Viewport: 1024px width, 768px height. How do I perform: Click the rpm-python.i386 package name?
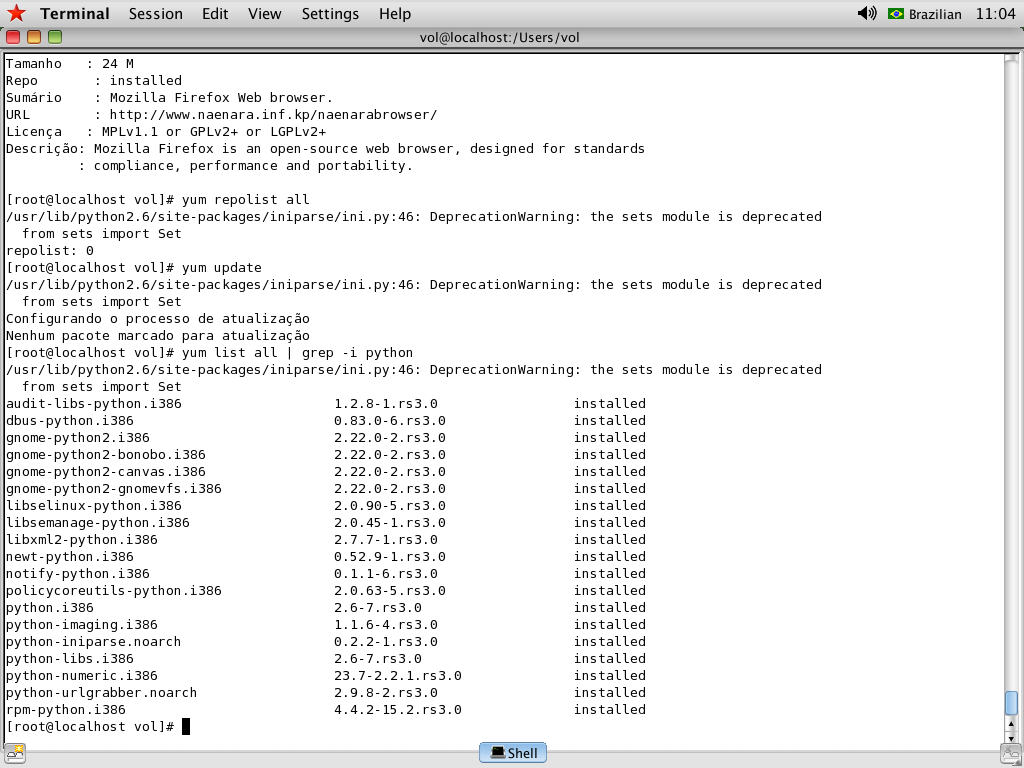coord(66,709)
